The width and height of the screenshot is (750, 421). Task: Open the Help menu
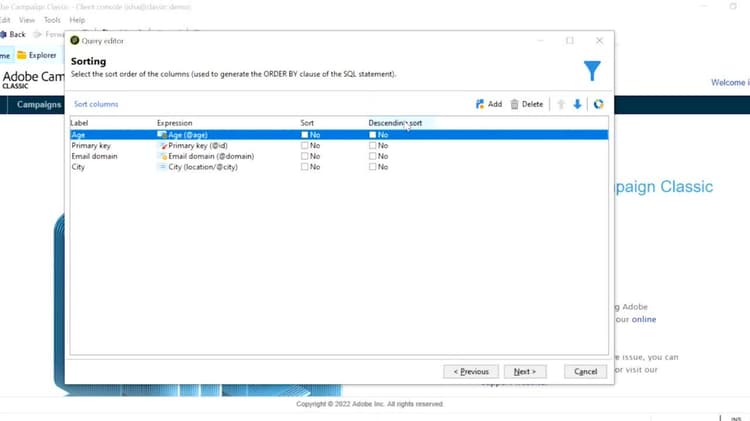(x=77, y=20)
